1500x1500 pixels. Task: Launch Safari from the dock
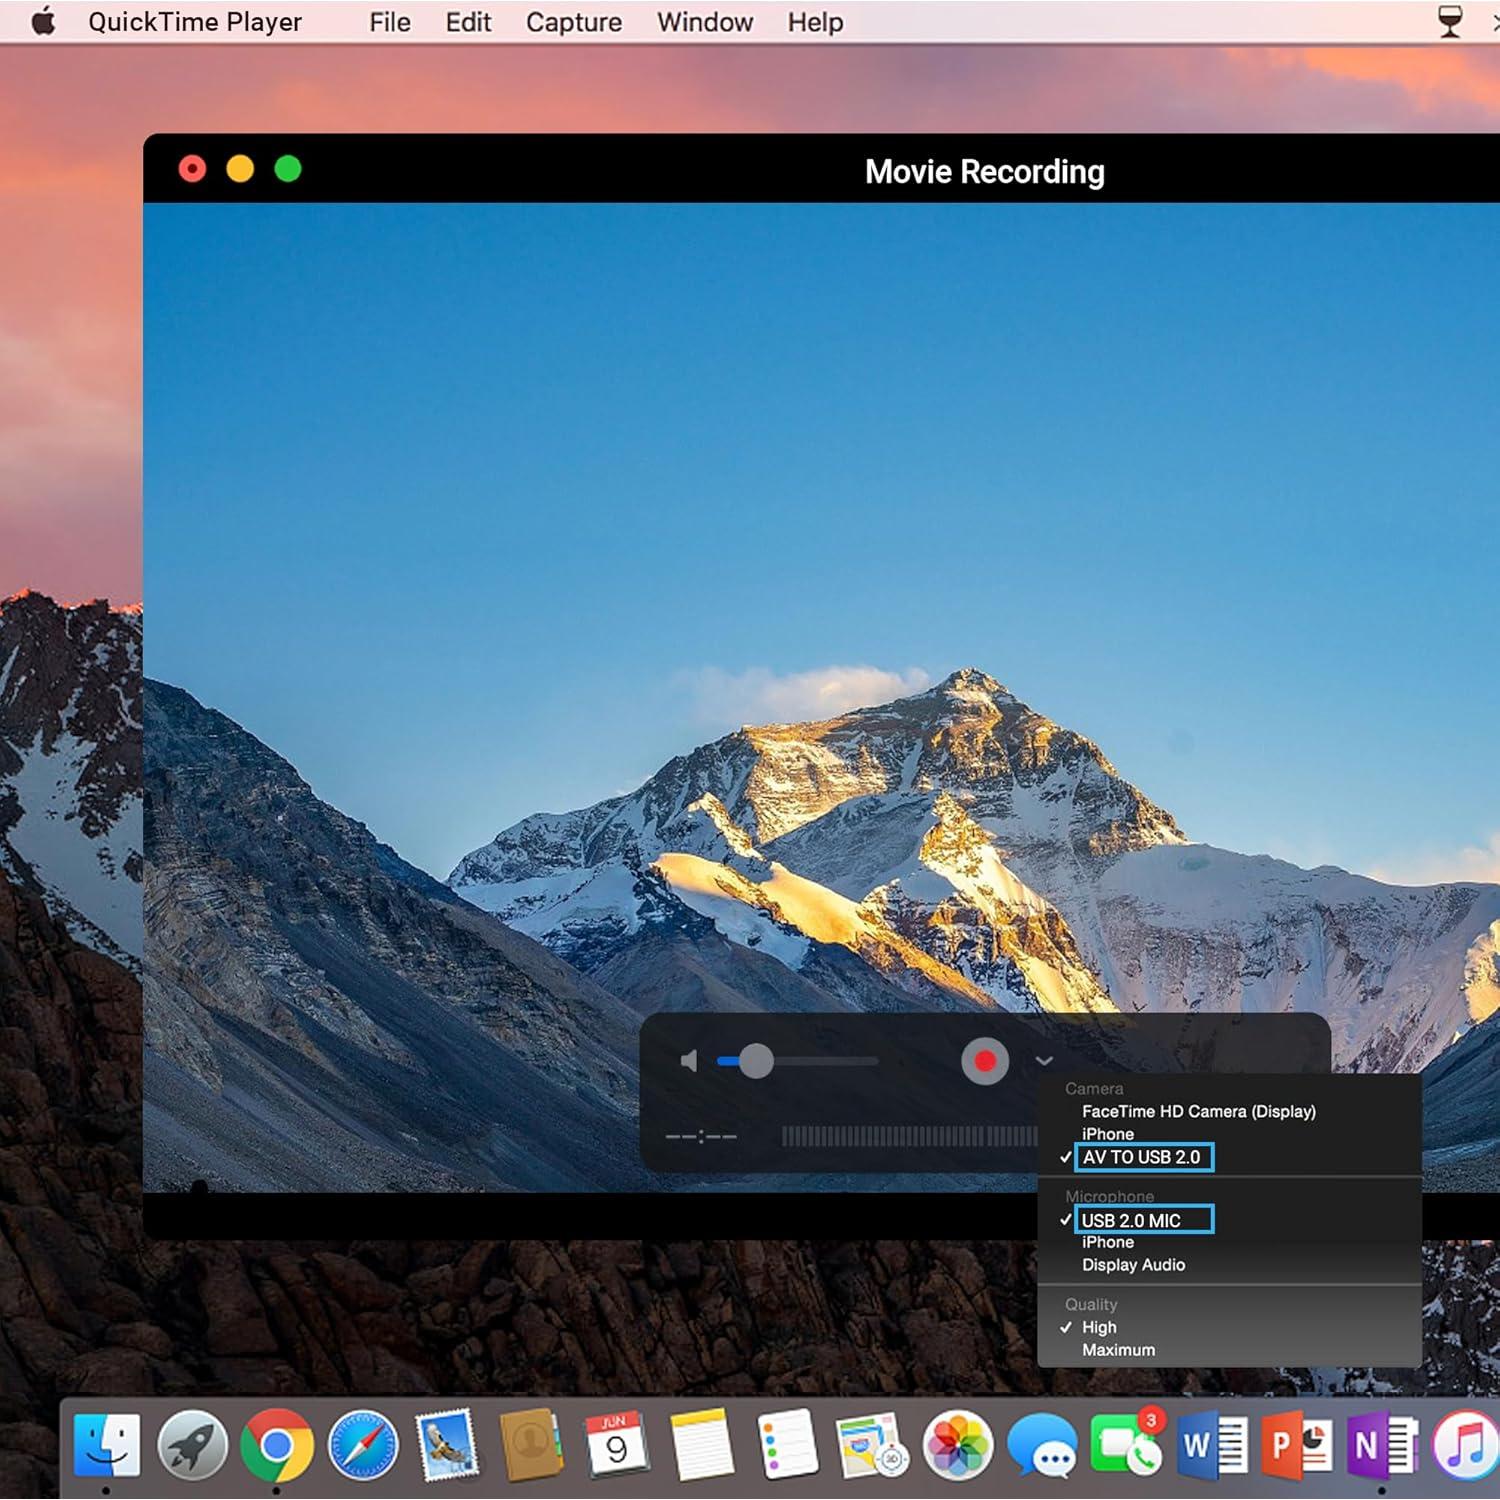point(363,1445)
